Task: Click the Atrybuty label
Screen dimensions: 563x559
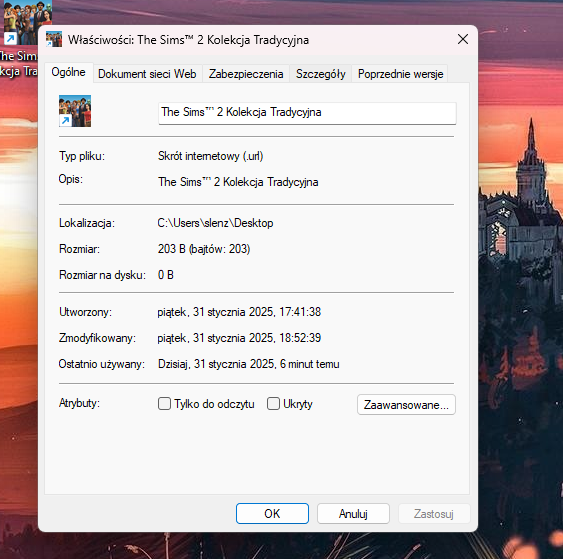Action: pyautogui.click(x=79, y=403)
